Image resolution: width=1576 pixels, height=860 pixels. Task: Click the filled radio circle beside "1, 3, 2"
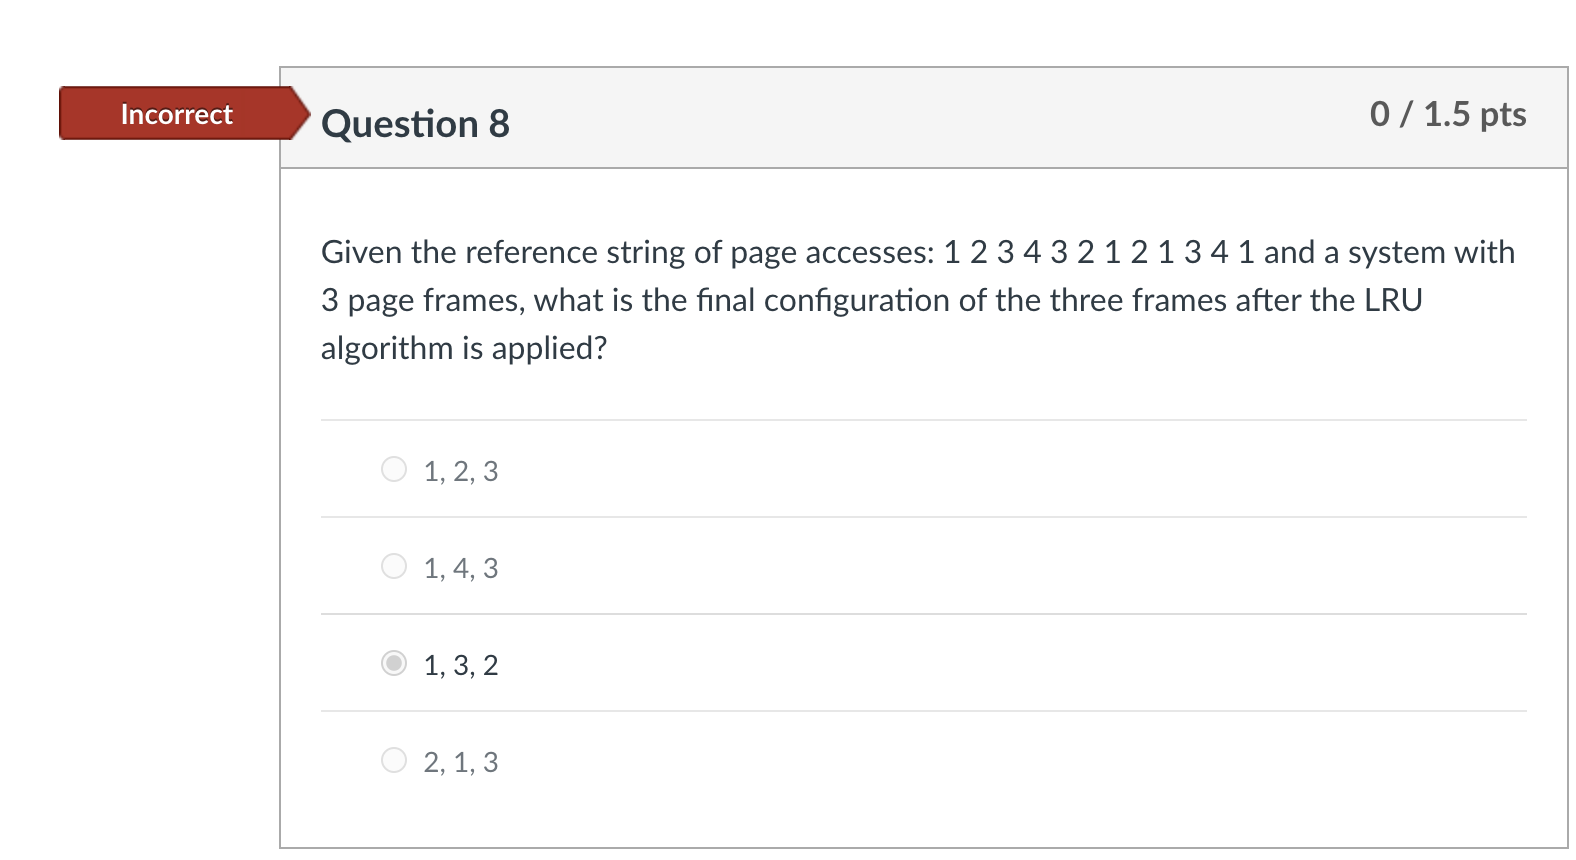click(394, 663)
